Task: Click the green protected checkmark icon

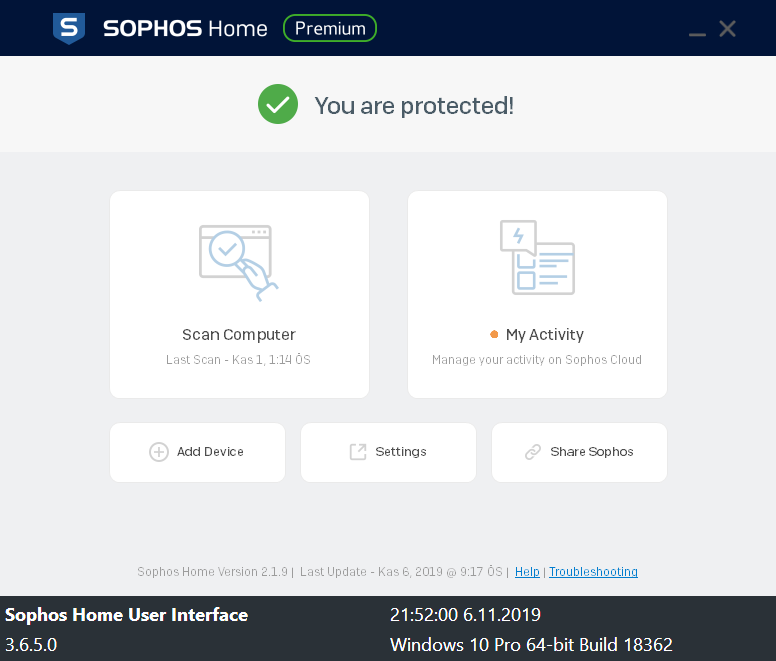Action: pos(278,104)
